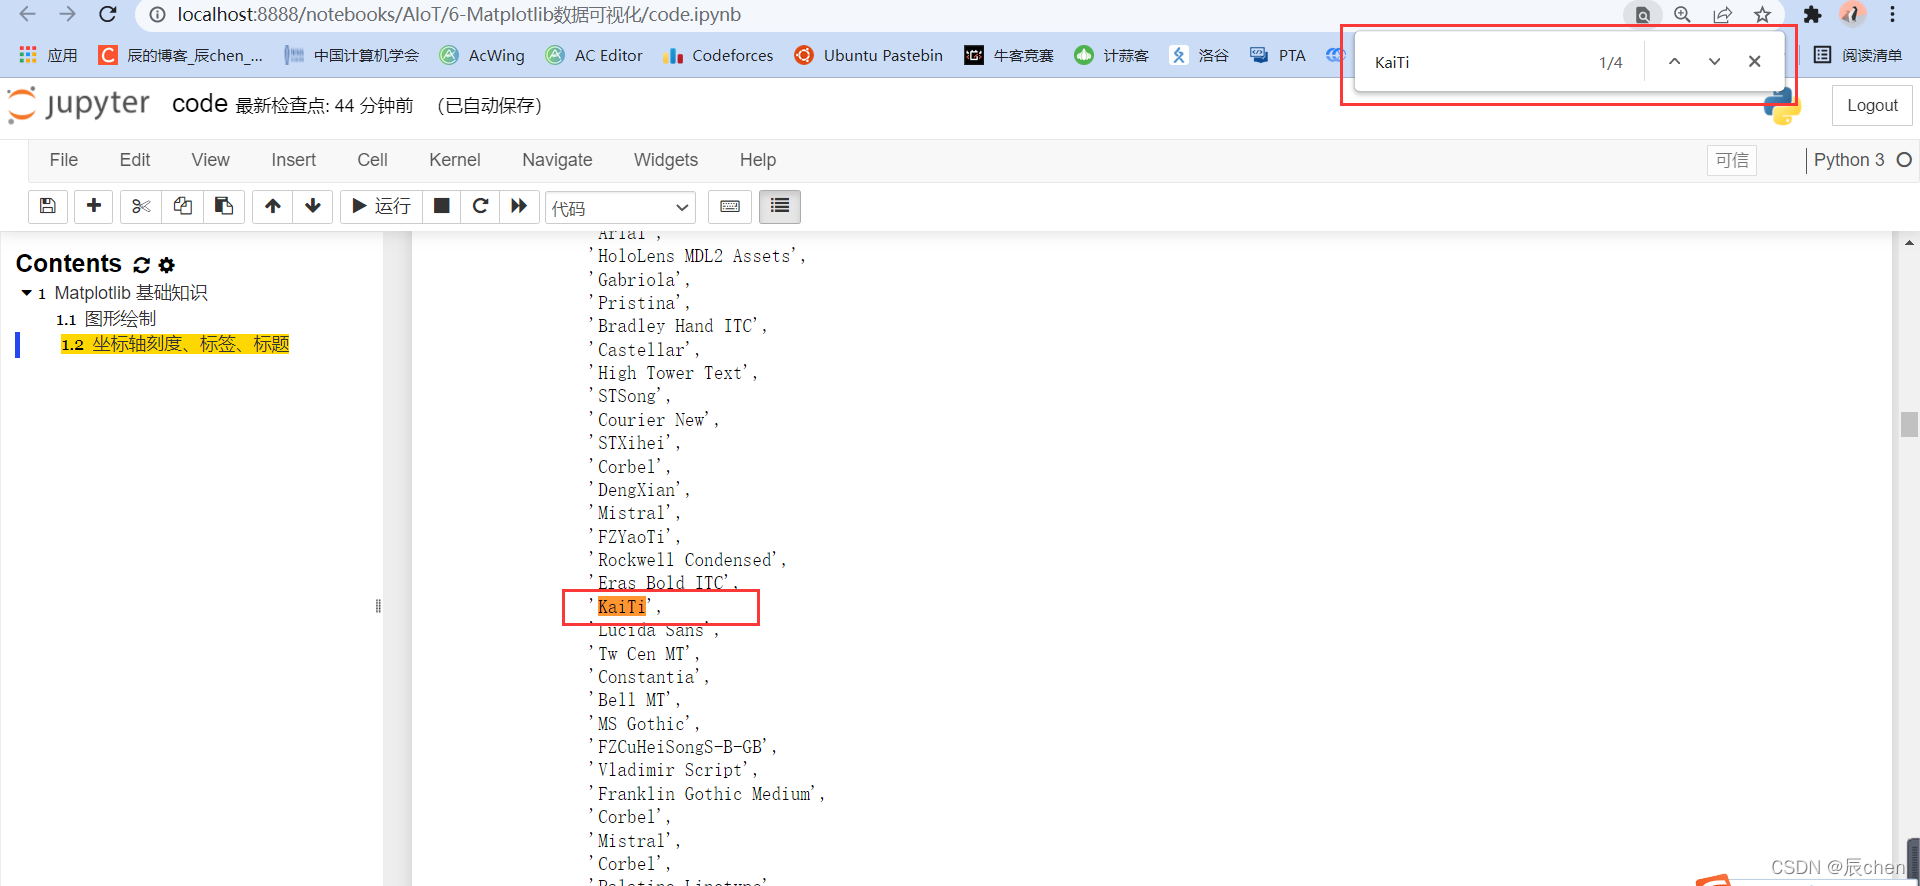Toggle the table of contents sidebar button
The width and height of the screenshot is (1920, 886).
(780, 206)
